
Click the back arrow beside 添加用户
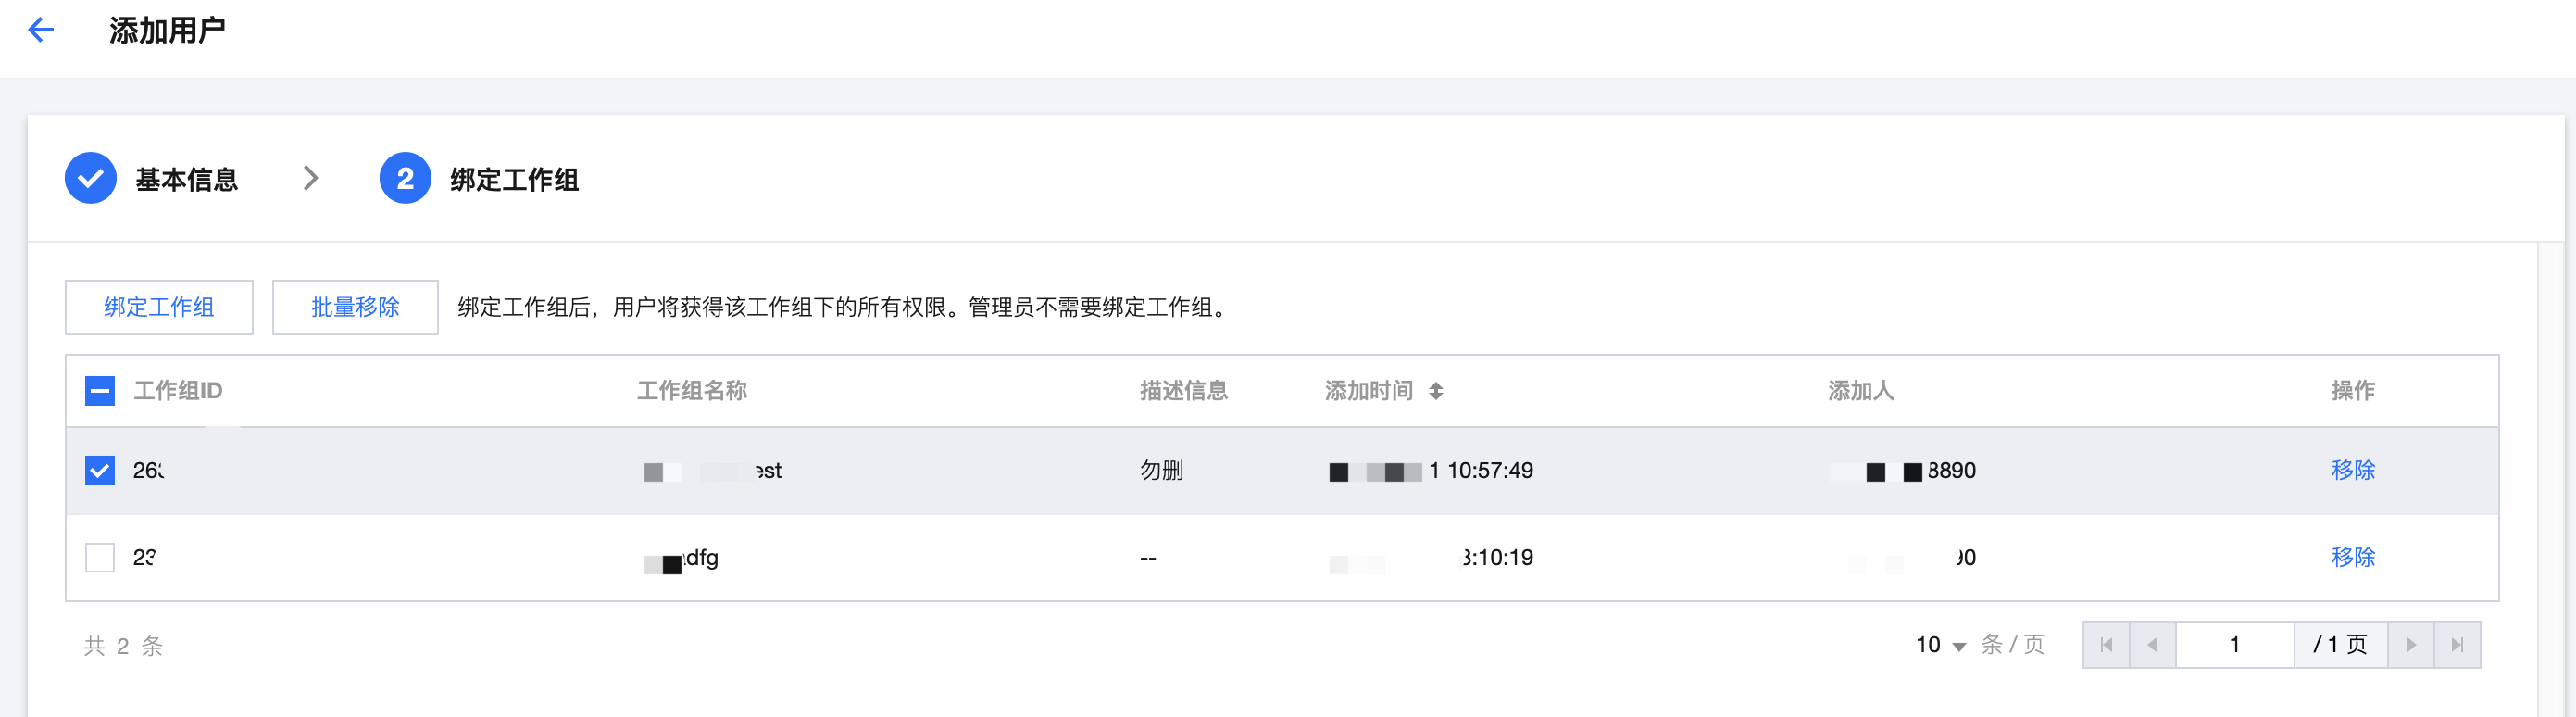[41, 30]
